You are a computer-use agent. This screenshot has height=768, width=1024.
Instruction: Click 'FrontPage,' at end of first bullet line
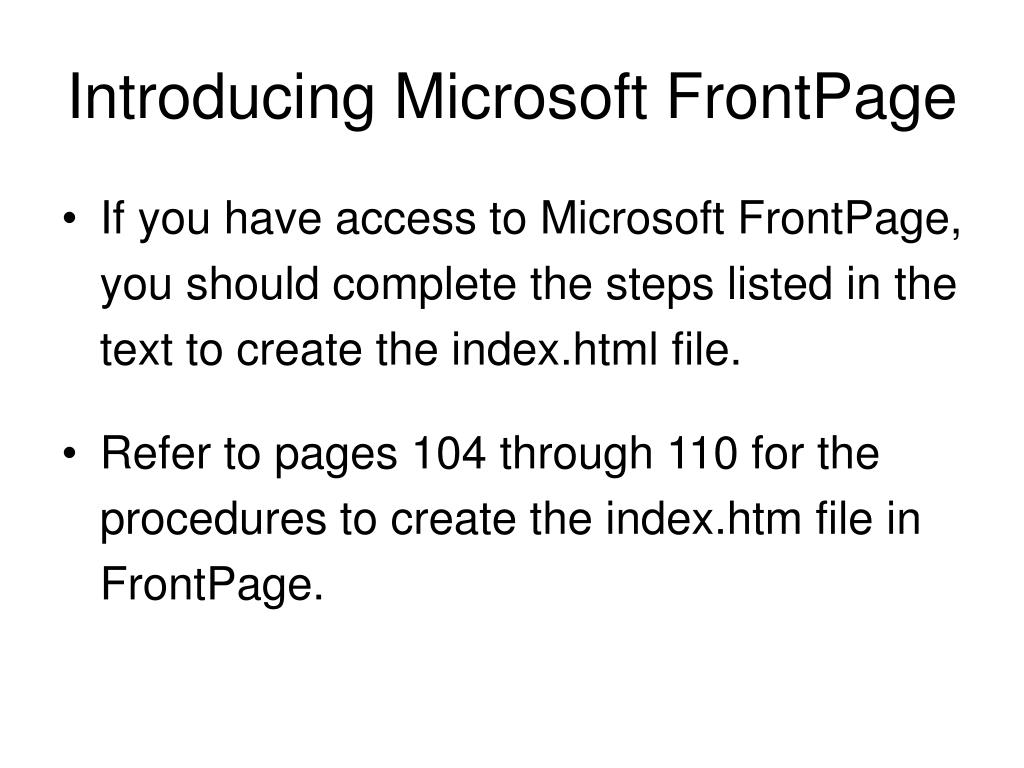(850, 219)
